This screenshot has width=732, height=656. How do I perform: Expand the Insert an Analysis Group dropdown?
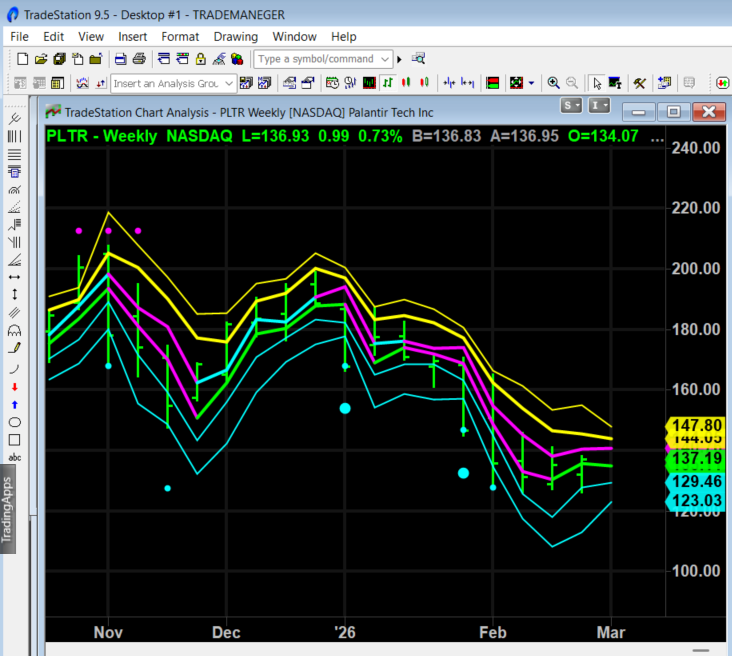click(x=229, y=84)
